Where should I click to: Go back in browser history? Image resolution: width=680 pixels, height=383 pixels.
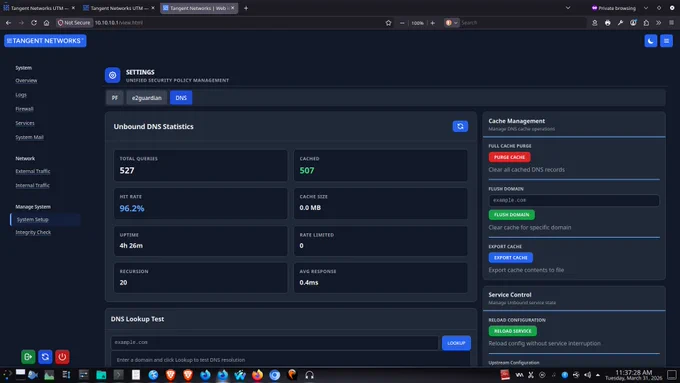[x=8, y=23]
